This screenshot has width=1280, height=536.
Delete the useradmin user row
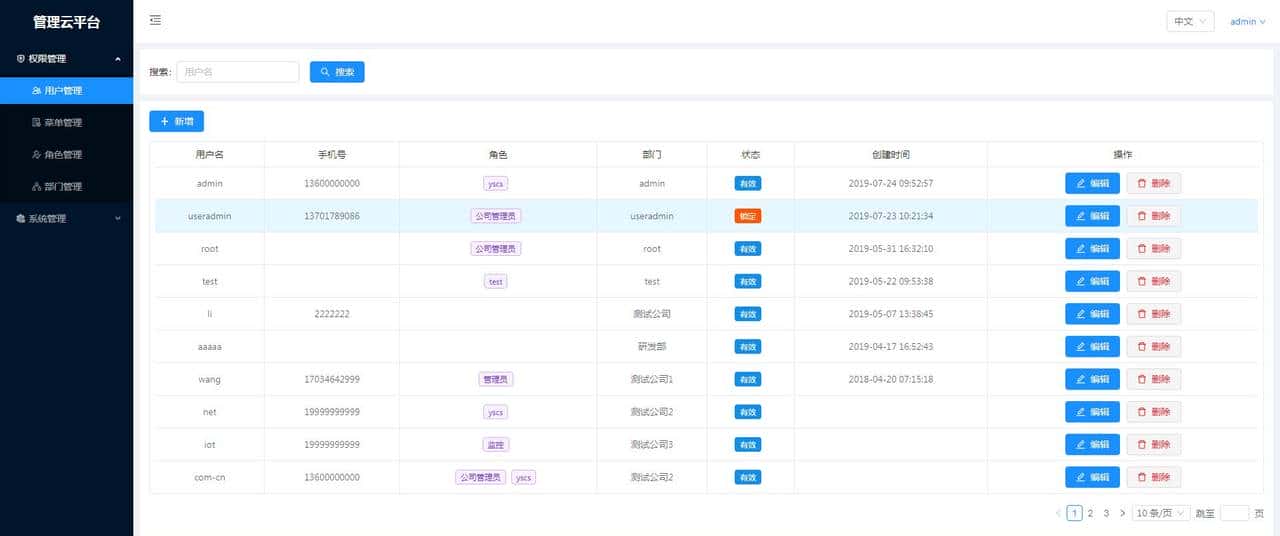click(x=1153, y=216)
